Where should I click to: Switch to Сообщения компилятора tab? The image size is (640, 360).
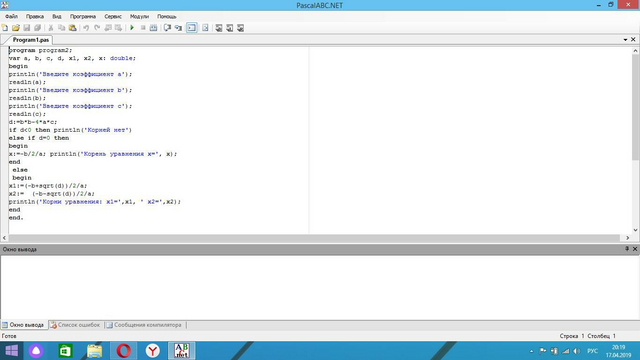pos(144,325)
